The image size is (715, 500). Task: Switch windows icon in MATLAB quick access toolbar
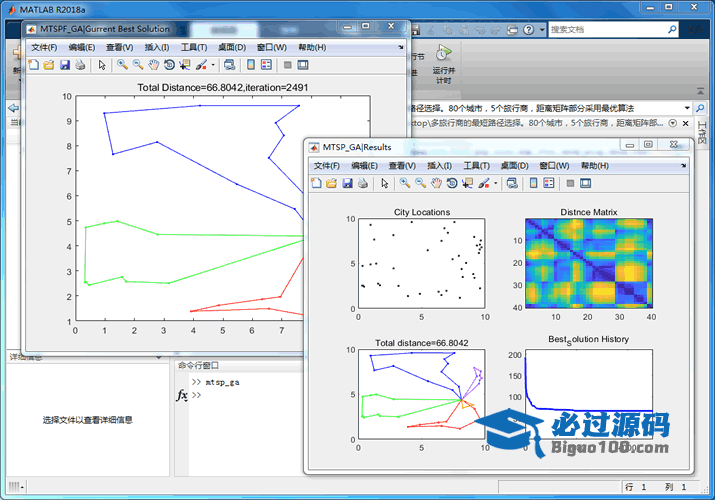click(x=513, y=30)
